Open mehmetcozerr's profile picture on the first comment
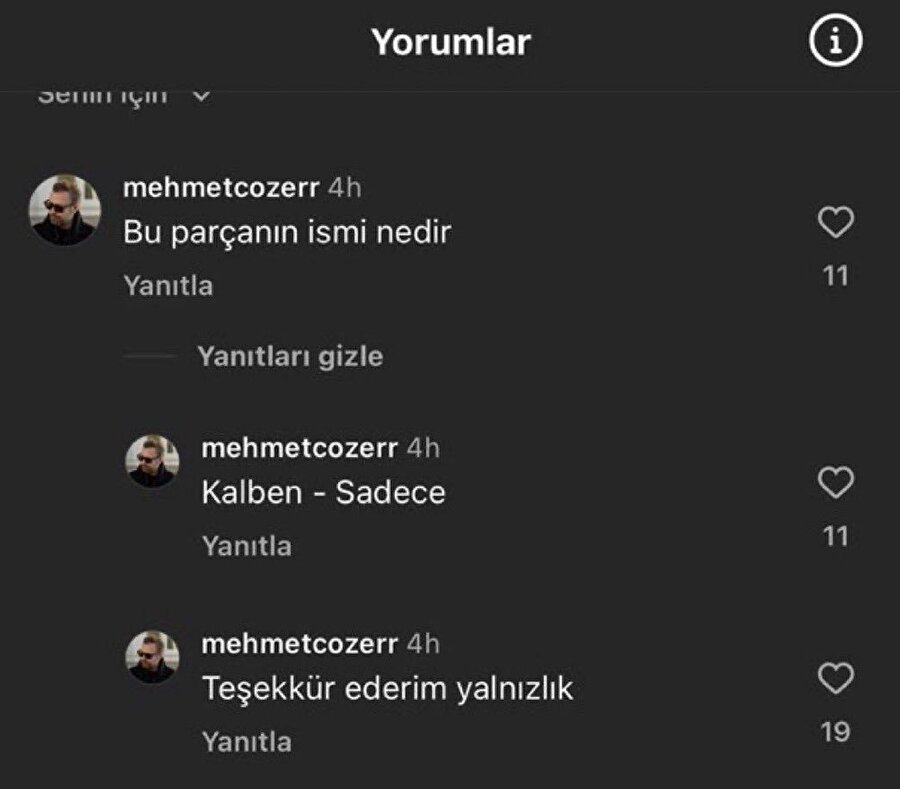Viewport: 900px width, 789px height. coord(67,207)
